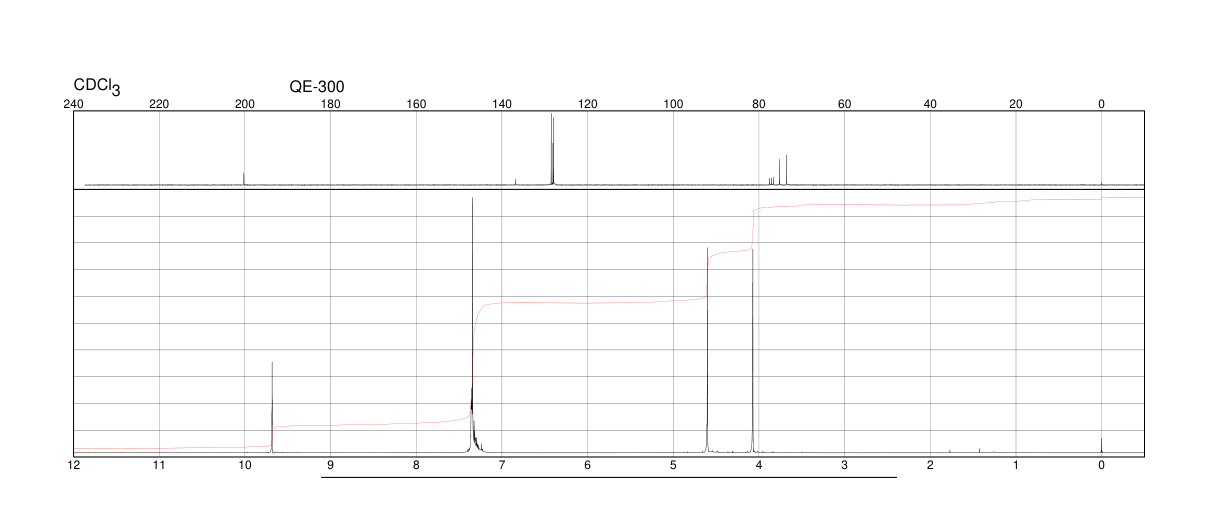Screen dimensions: 1224x528
Task: Click the small impurity peak near 1.4 ppm
Action: pyautogui.click(x=979, y=451)
